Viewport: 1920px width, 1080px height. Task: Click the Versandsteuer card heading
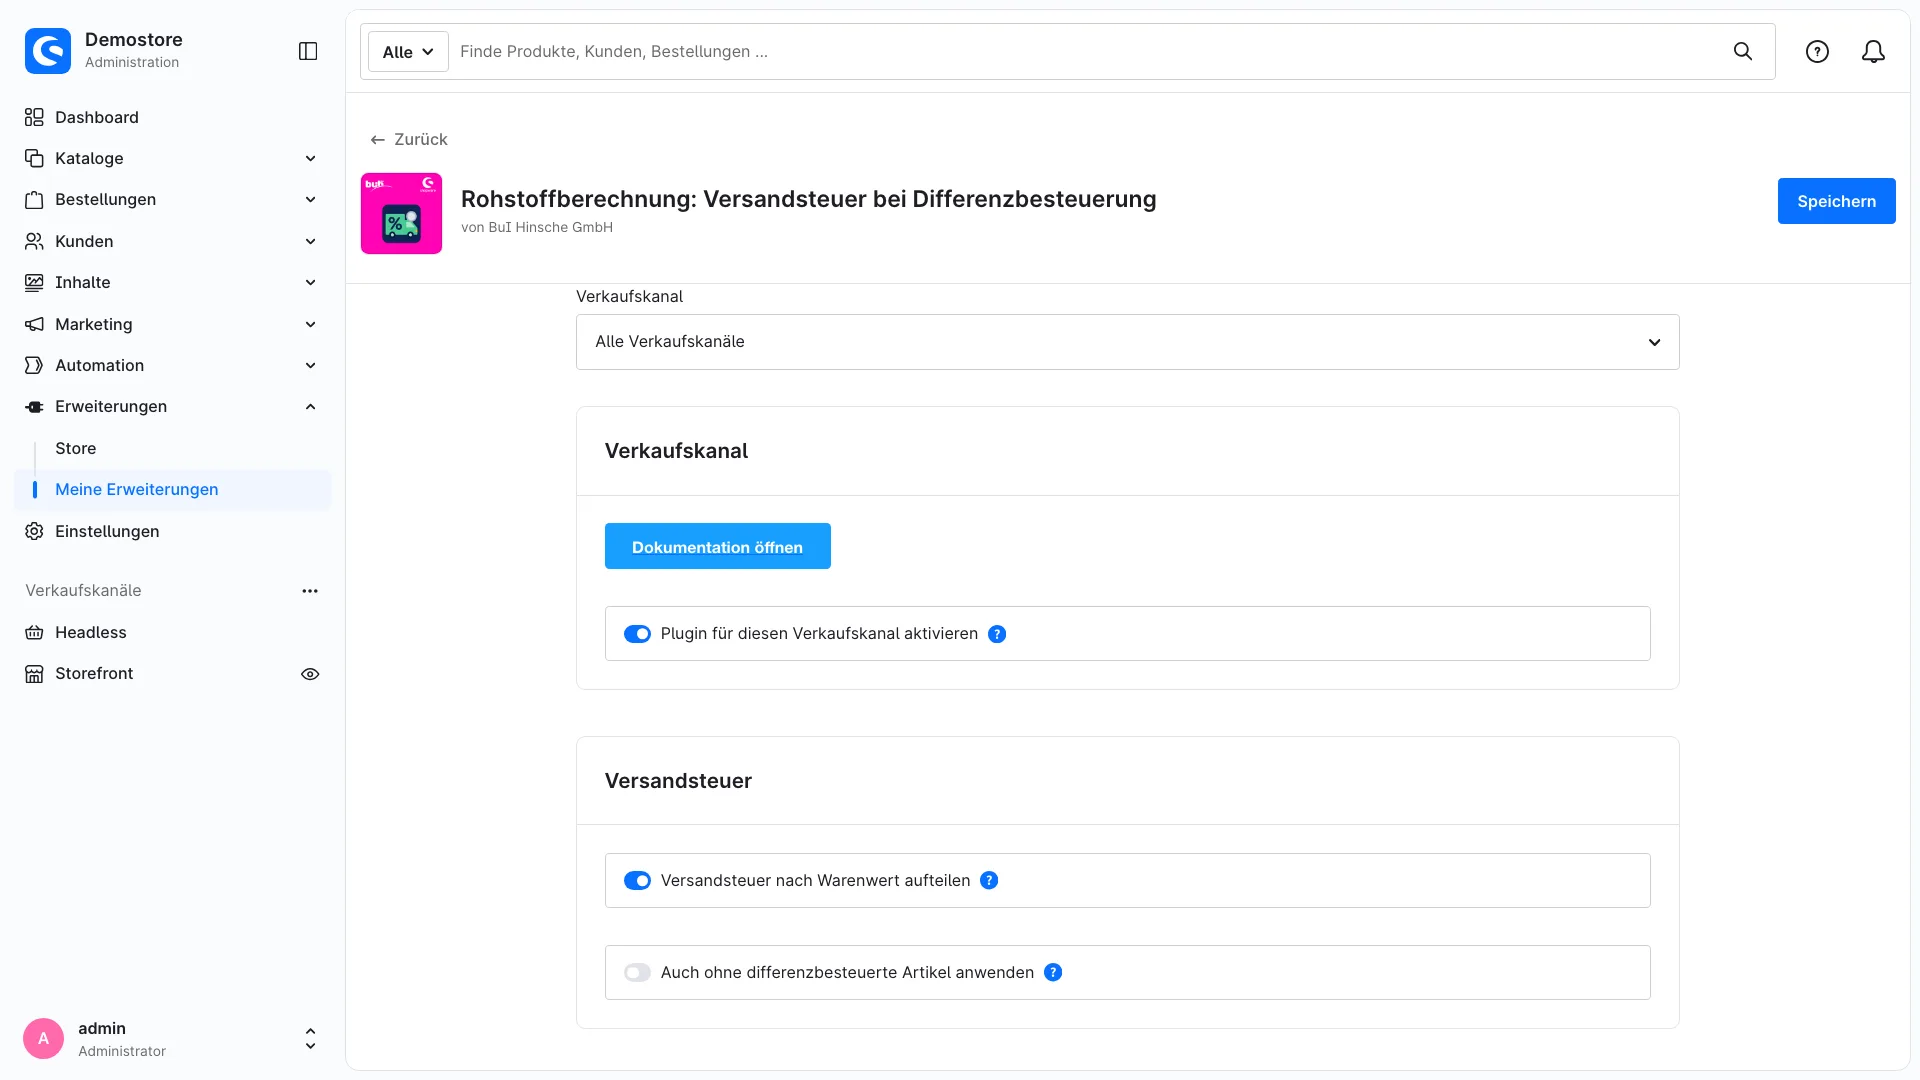coord(678,781)
